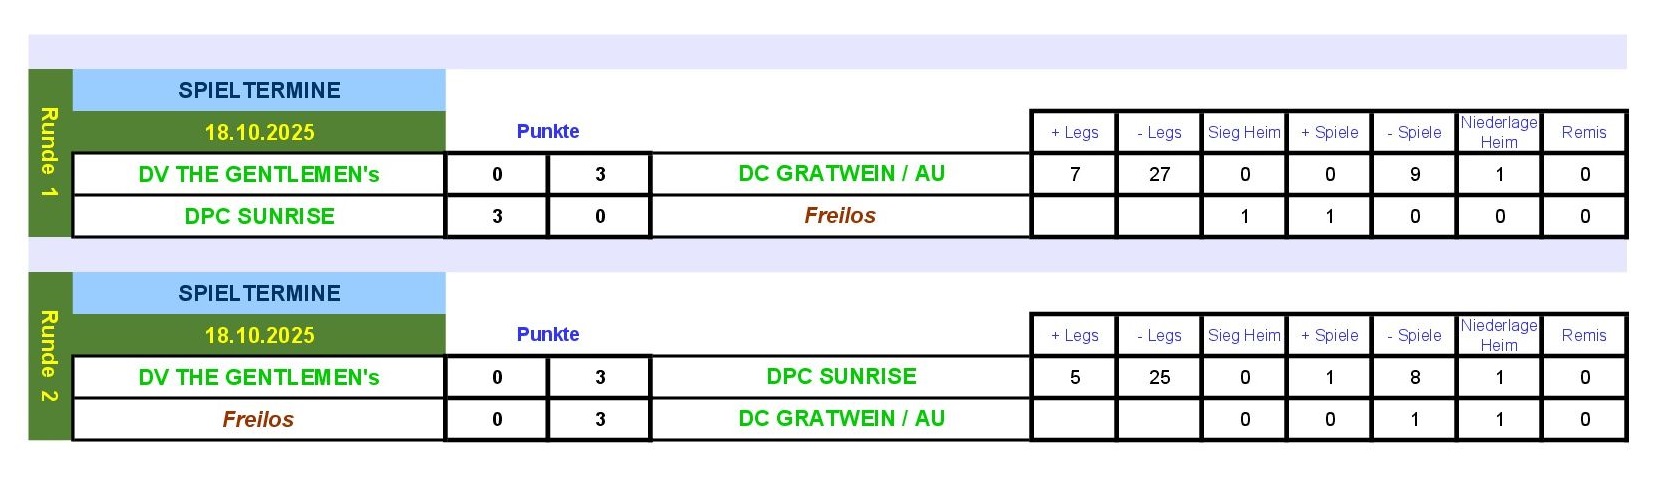Select the Sieg Heim header in Runde 1

pyautogui.click(x=1244, y=132)
